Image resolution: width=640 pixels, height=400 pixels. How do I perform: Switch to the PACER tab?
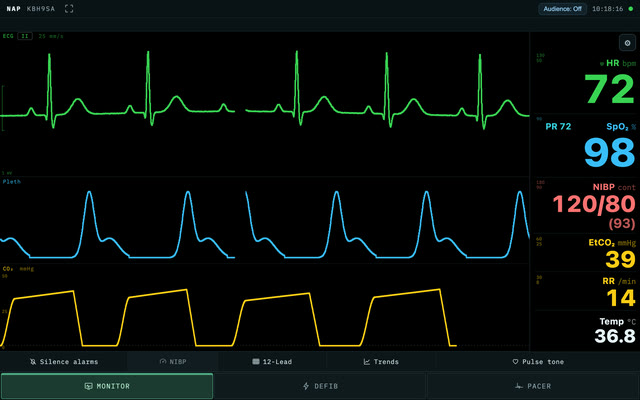click(533, 386)
